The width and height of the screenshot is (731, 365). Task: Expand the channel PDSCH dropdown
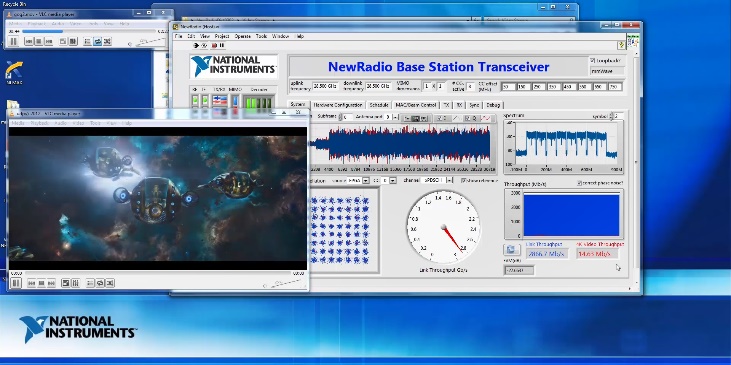click(x=449, y=180)
